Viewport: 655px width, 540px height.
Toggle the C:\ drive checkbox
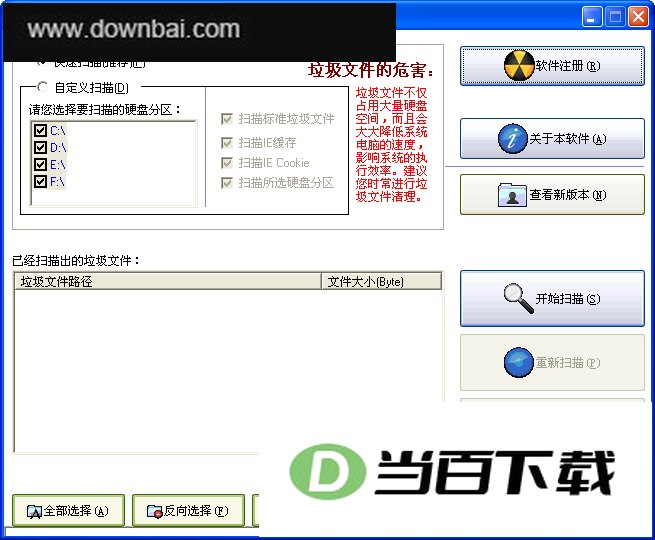point(41,130)
